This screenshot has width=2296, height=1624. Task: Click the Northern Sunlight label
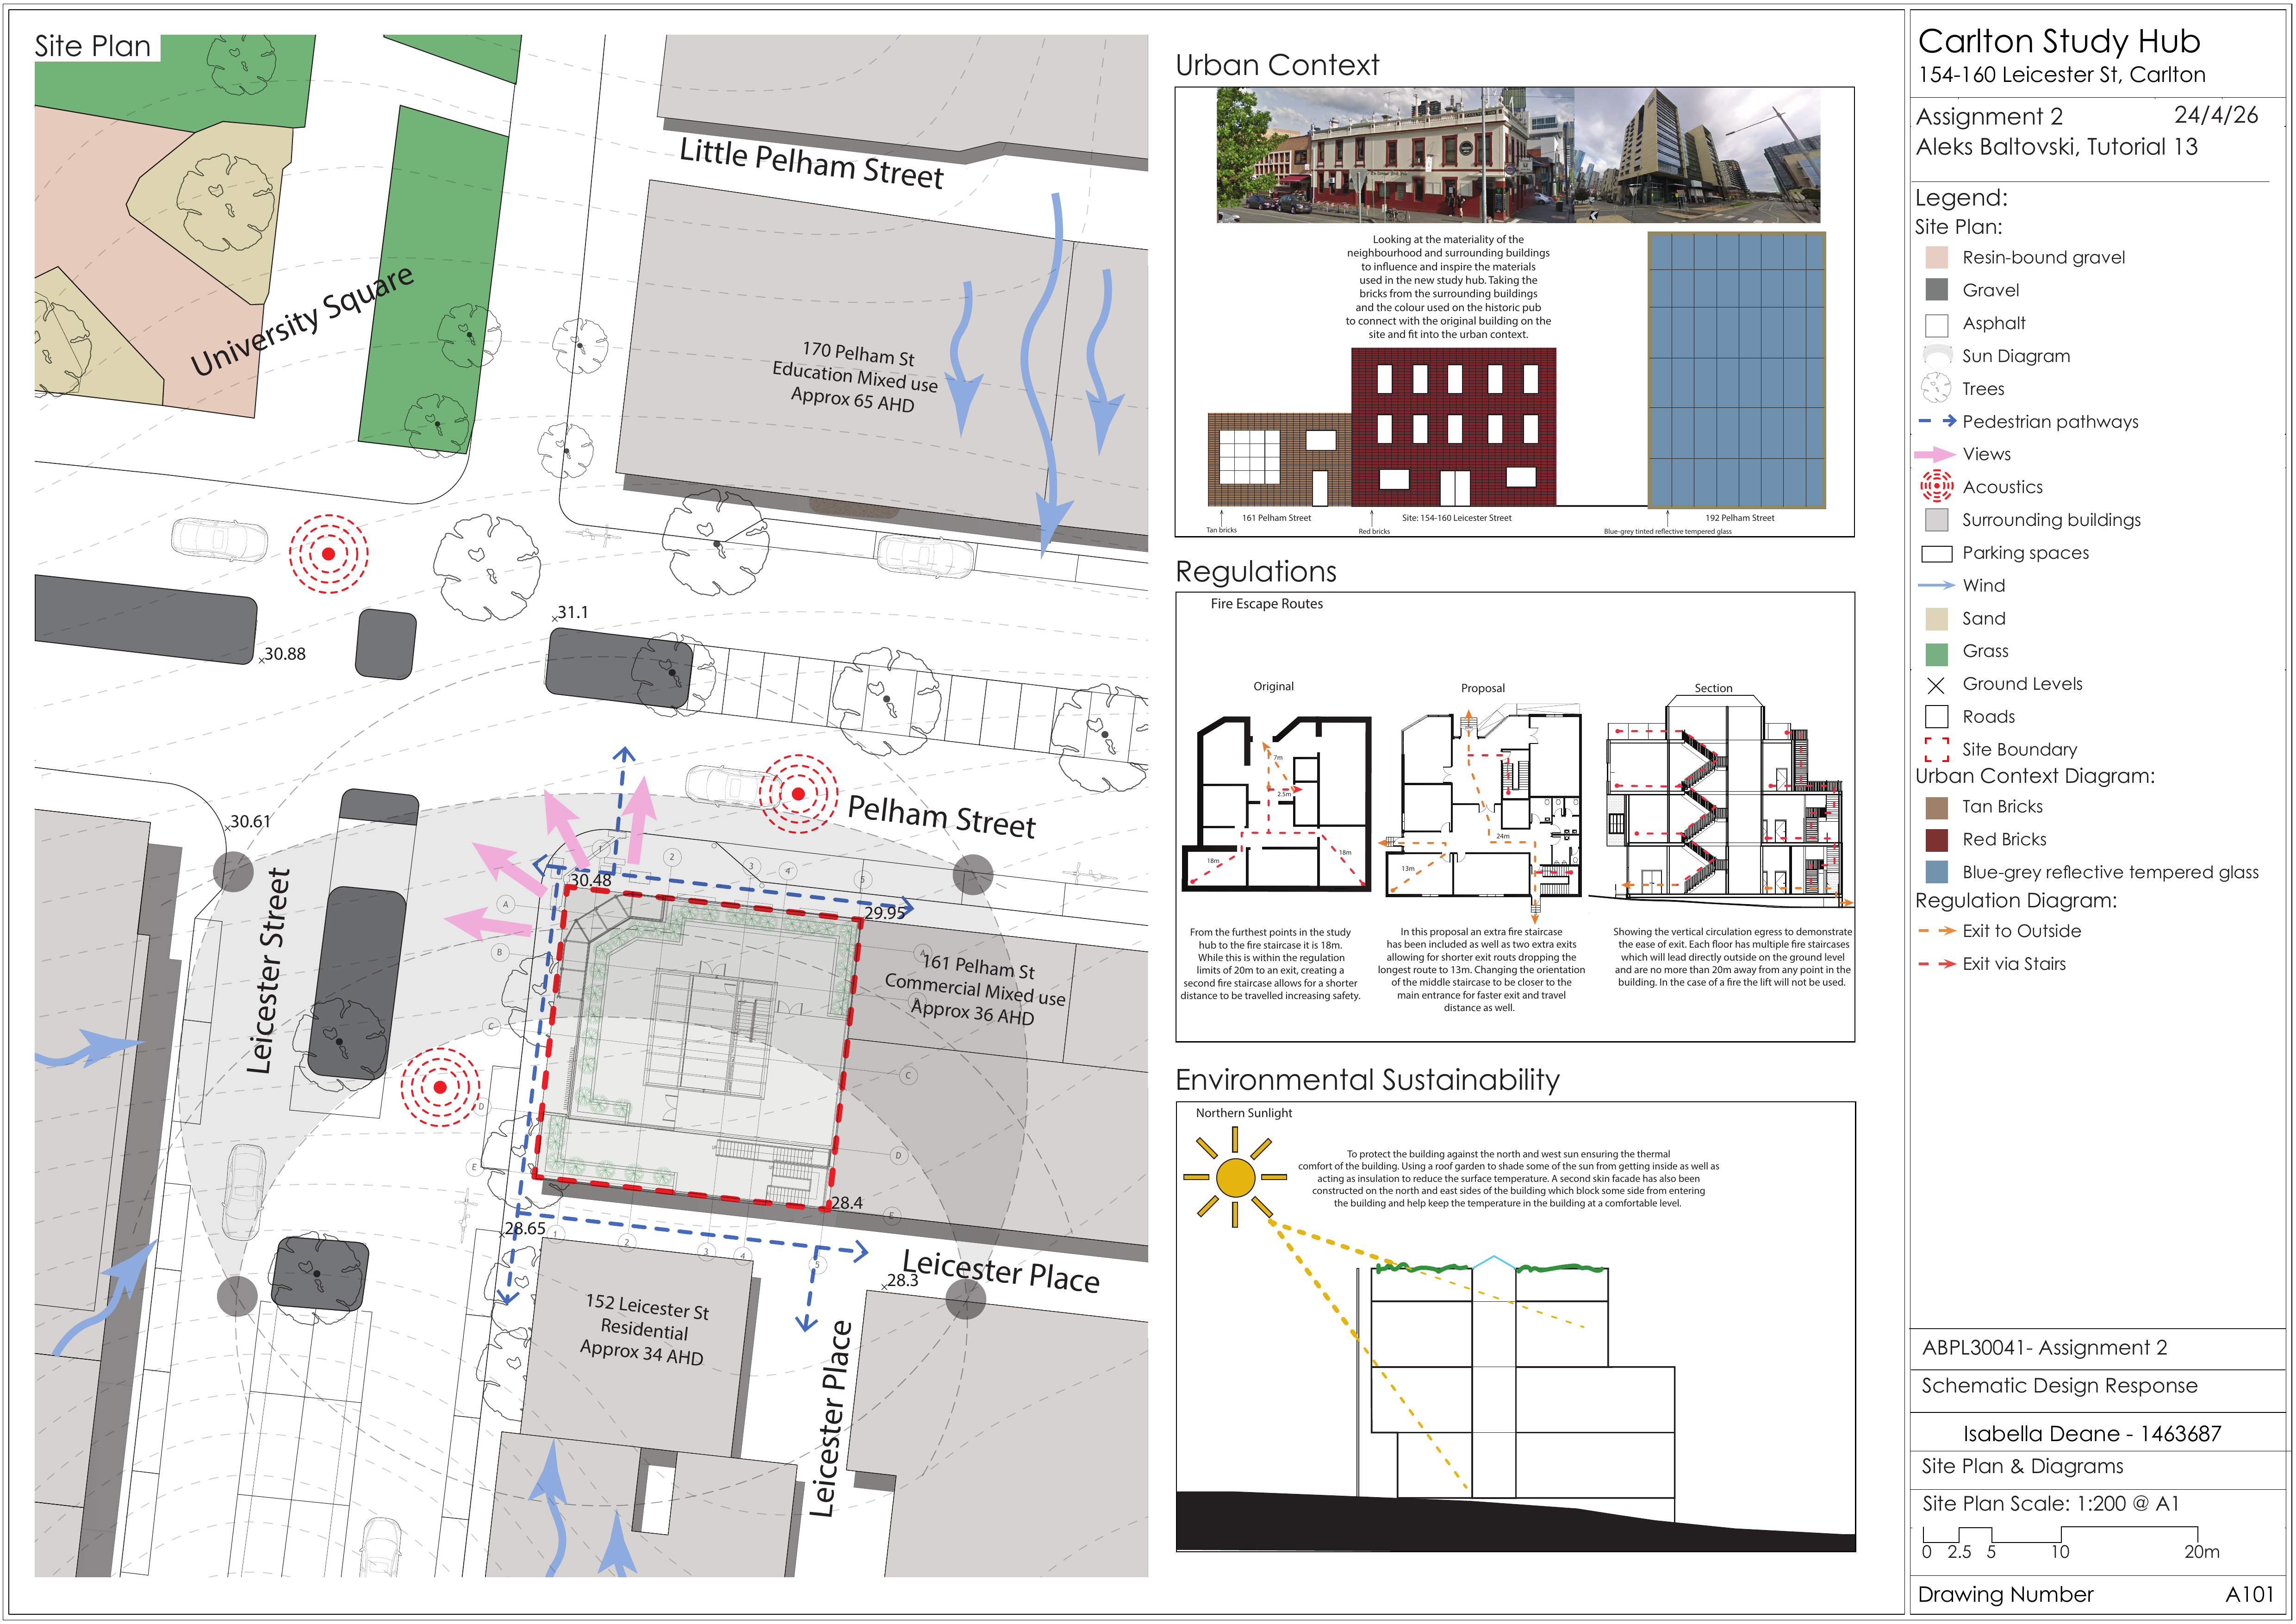(1244, 1113)
